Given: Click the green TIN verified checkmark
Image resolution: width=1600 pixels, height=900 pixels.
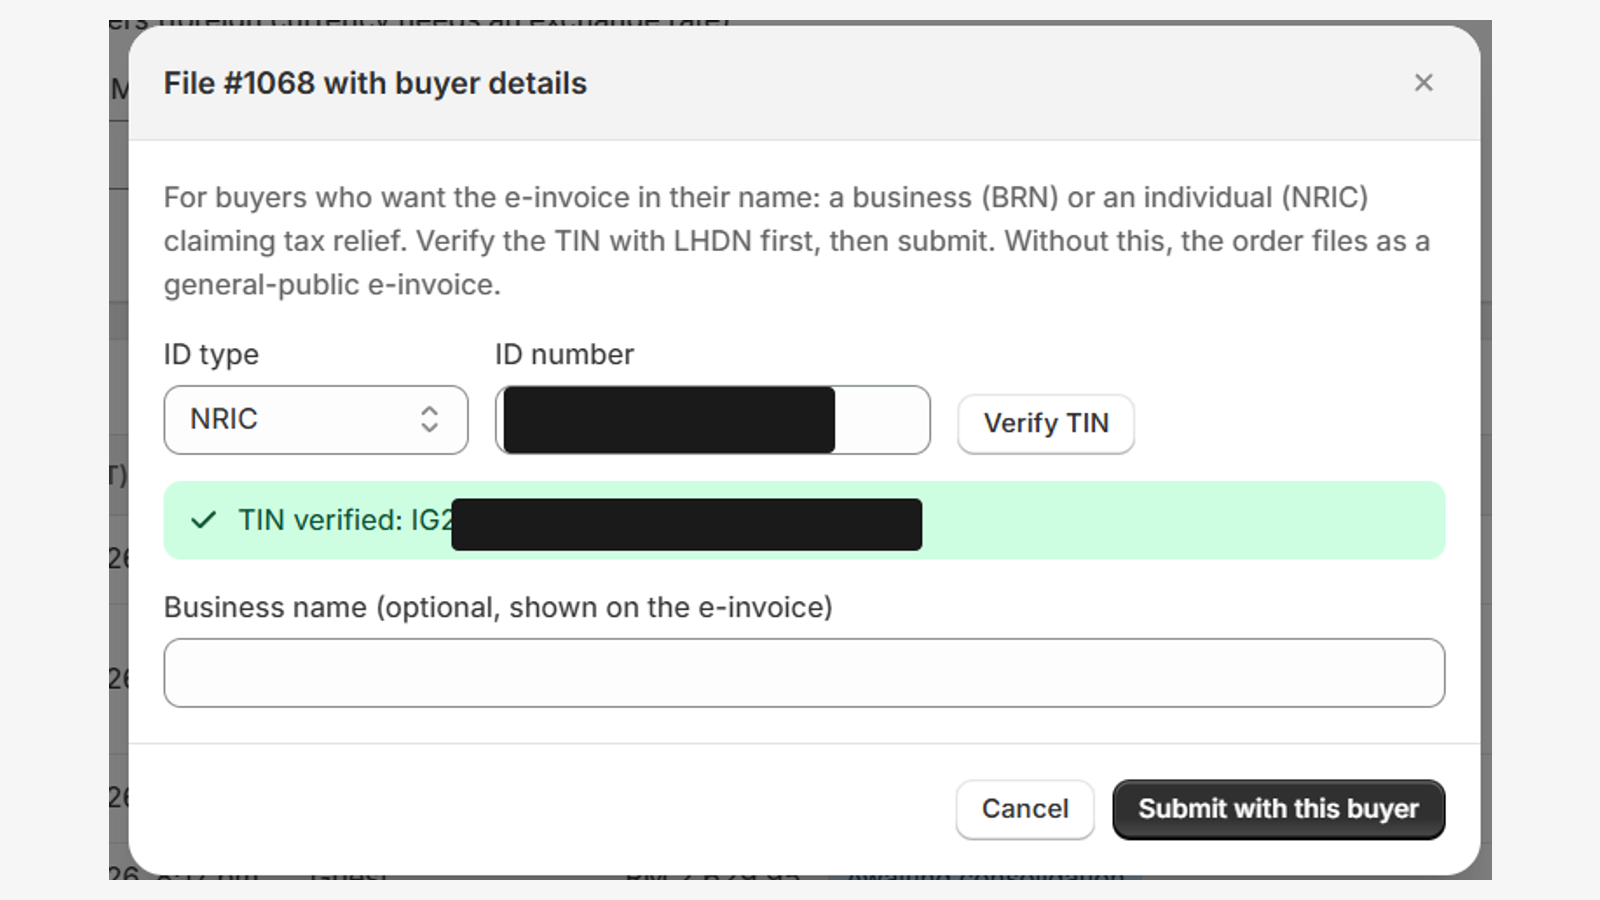Looking at the screenshot, I should [x=204, y=520].
